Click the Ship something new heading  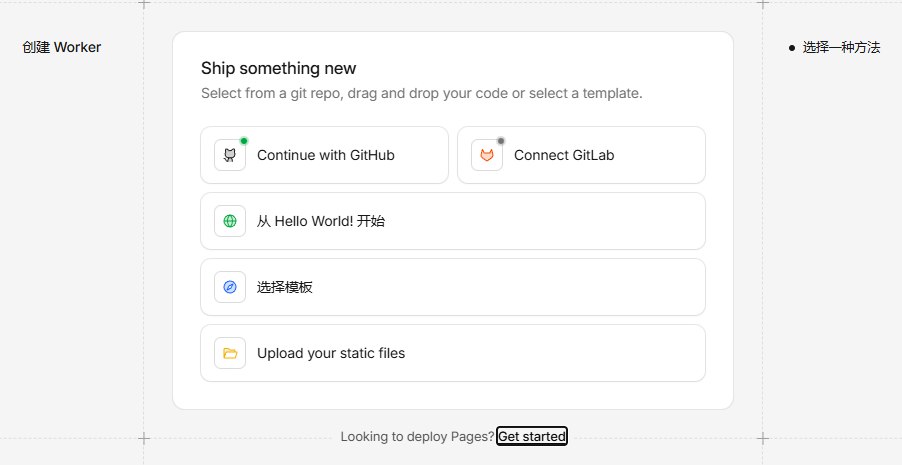point(278,68)
